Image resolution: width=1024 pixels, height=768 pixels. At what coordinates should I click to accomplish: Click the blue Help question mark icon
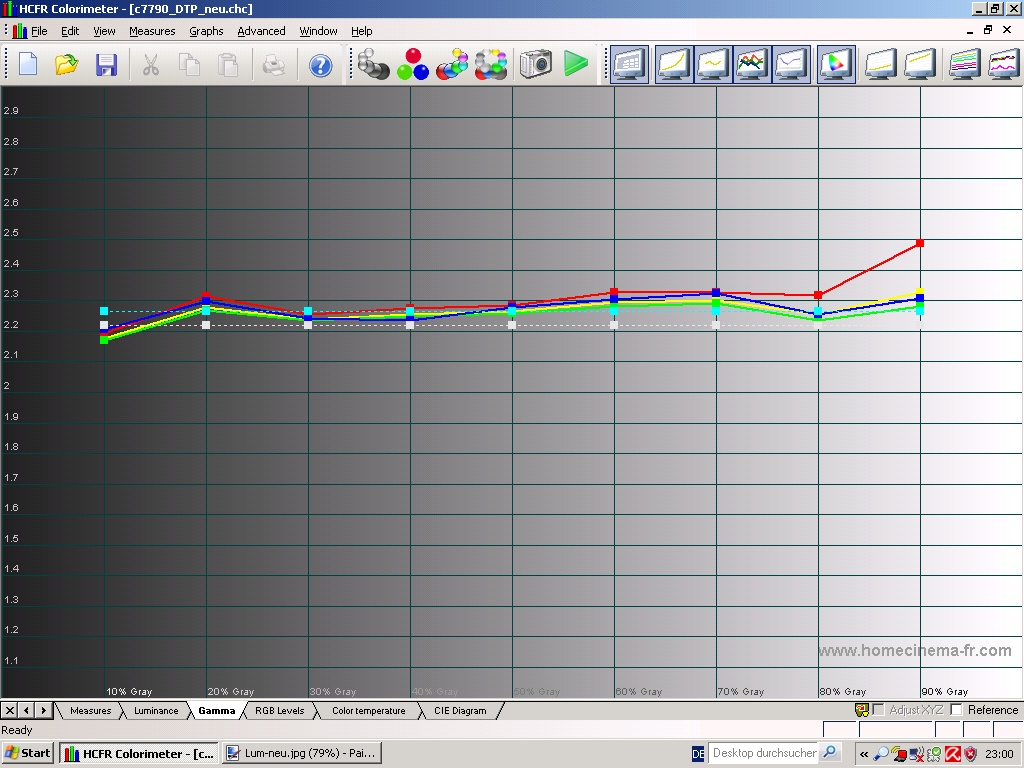(x=320, y=65)
